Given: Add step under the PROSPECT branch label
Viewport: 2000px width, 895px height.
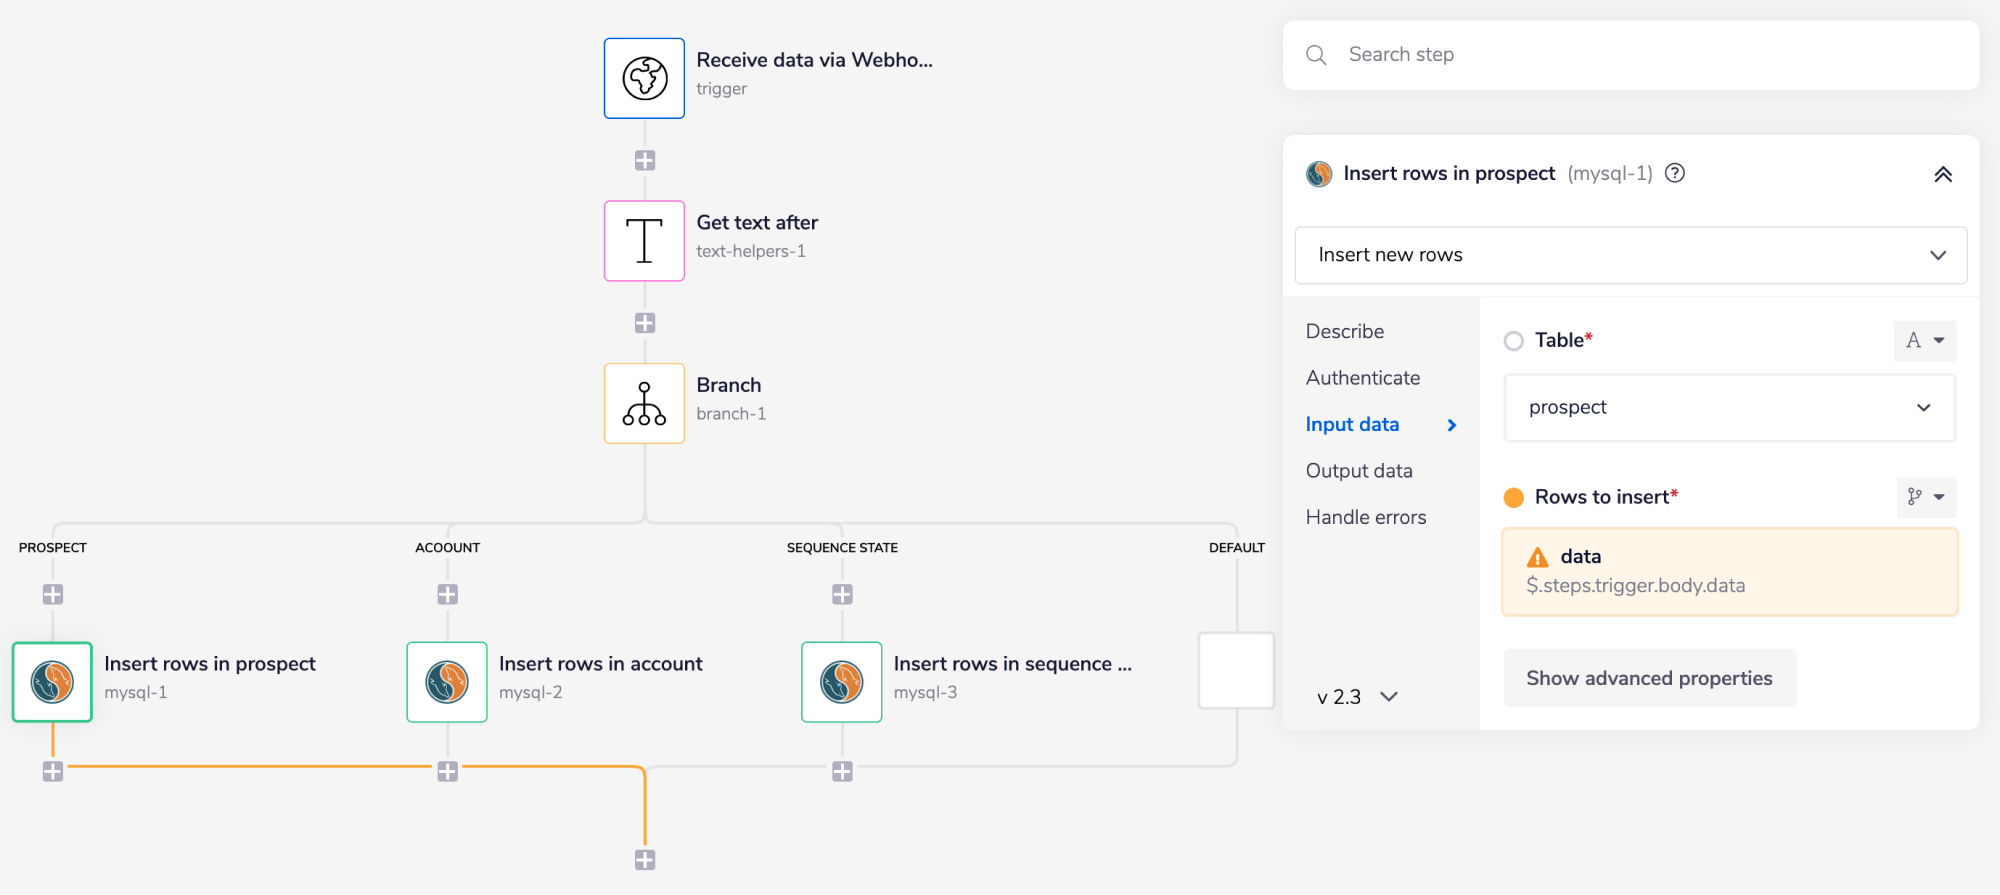Looking at the screenshot, I should click(x=53, y=594).
